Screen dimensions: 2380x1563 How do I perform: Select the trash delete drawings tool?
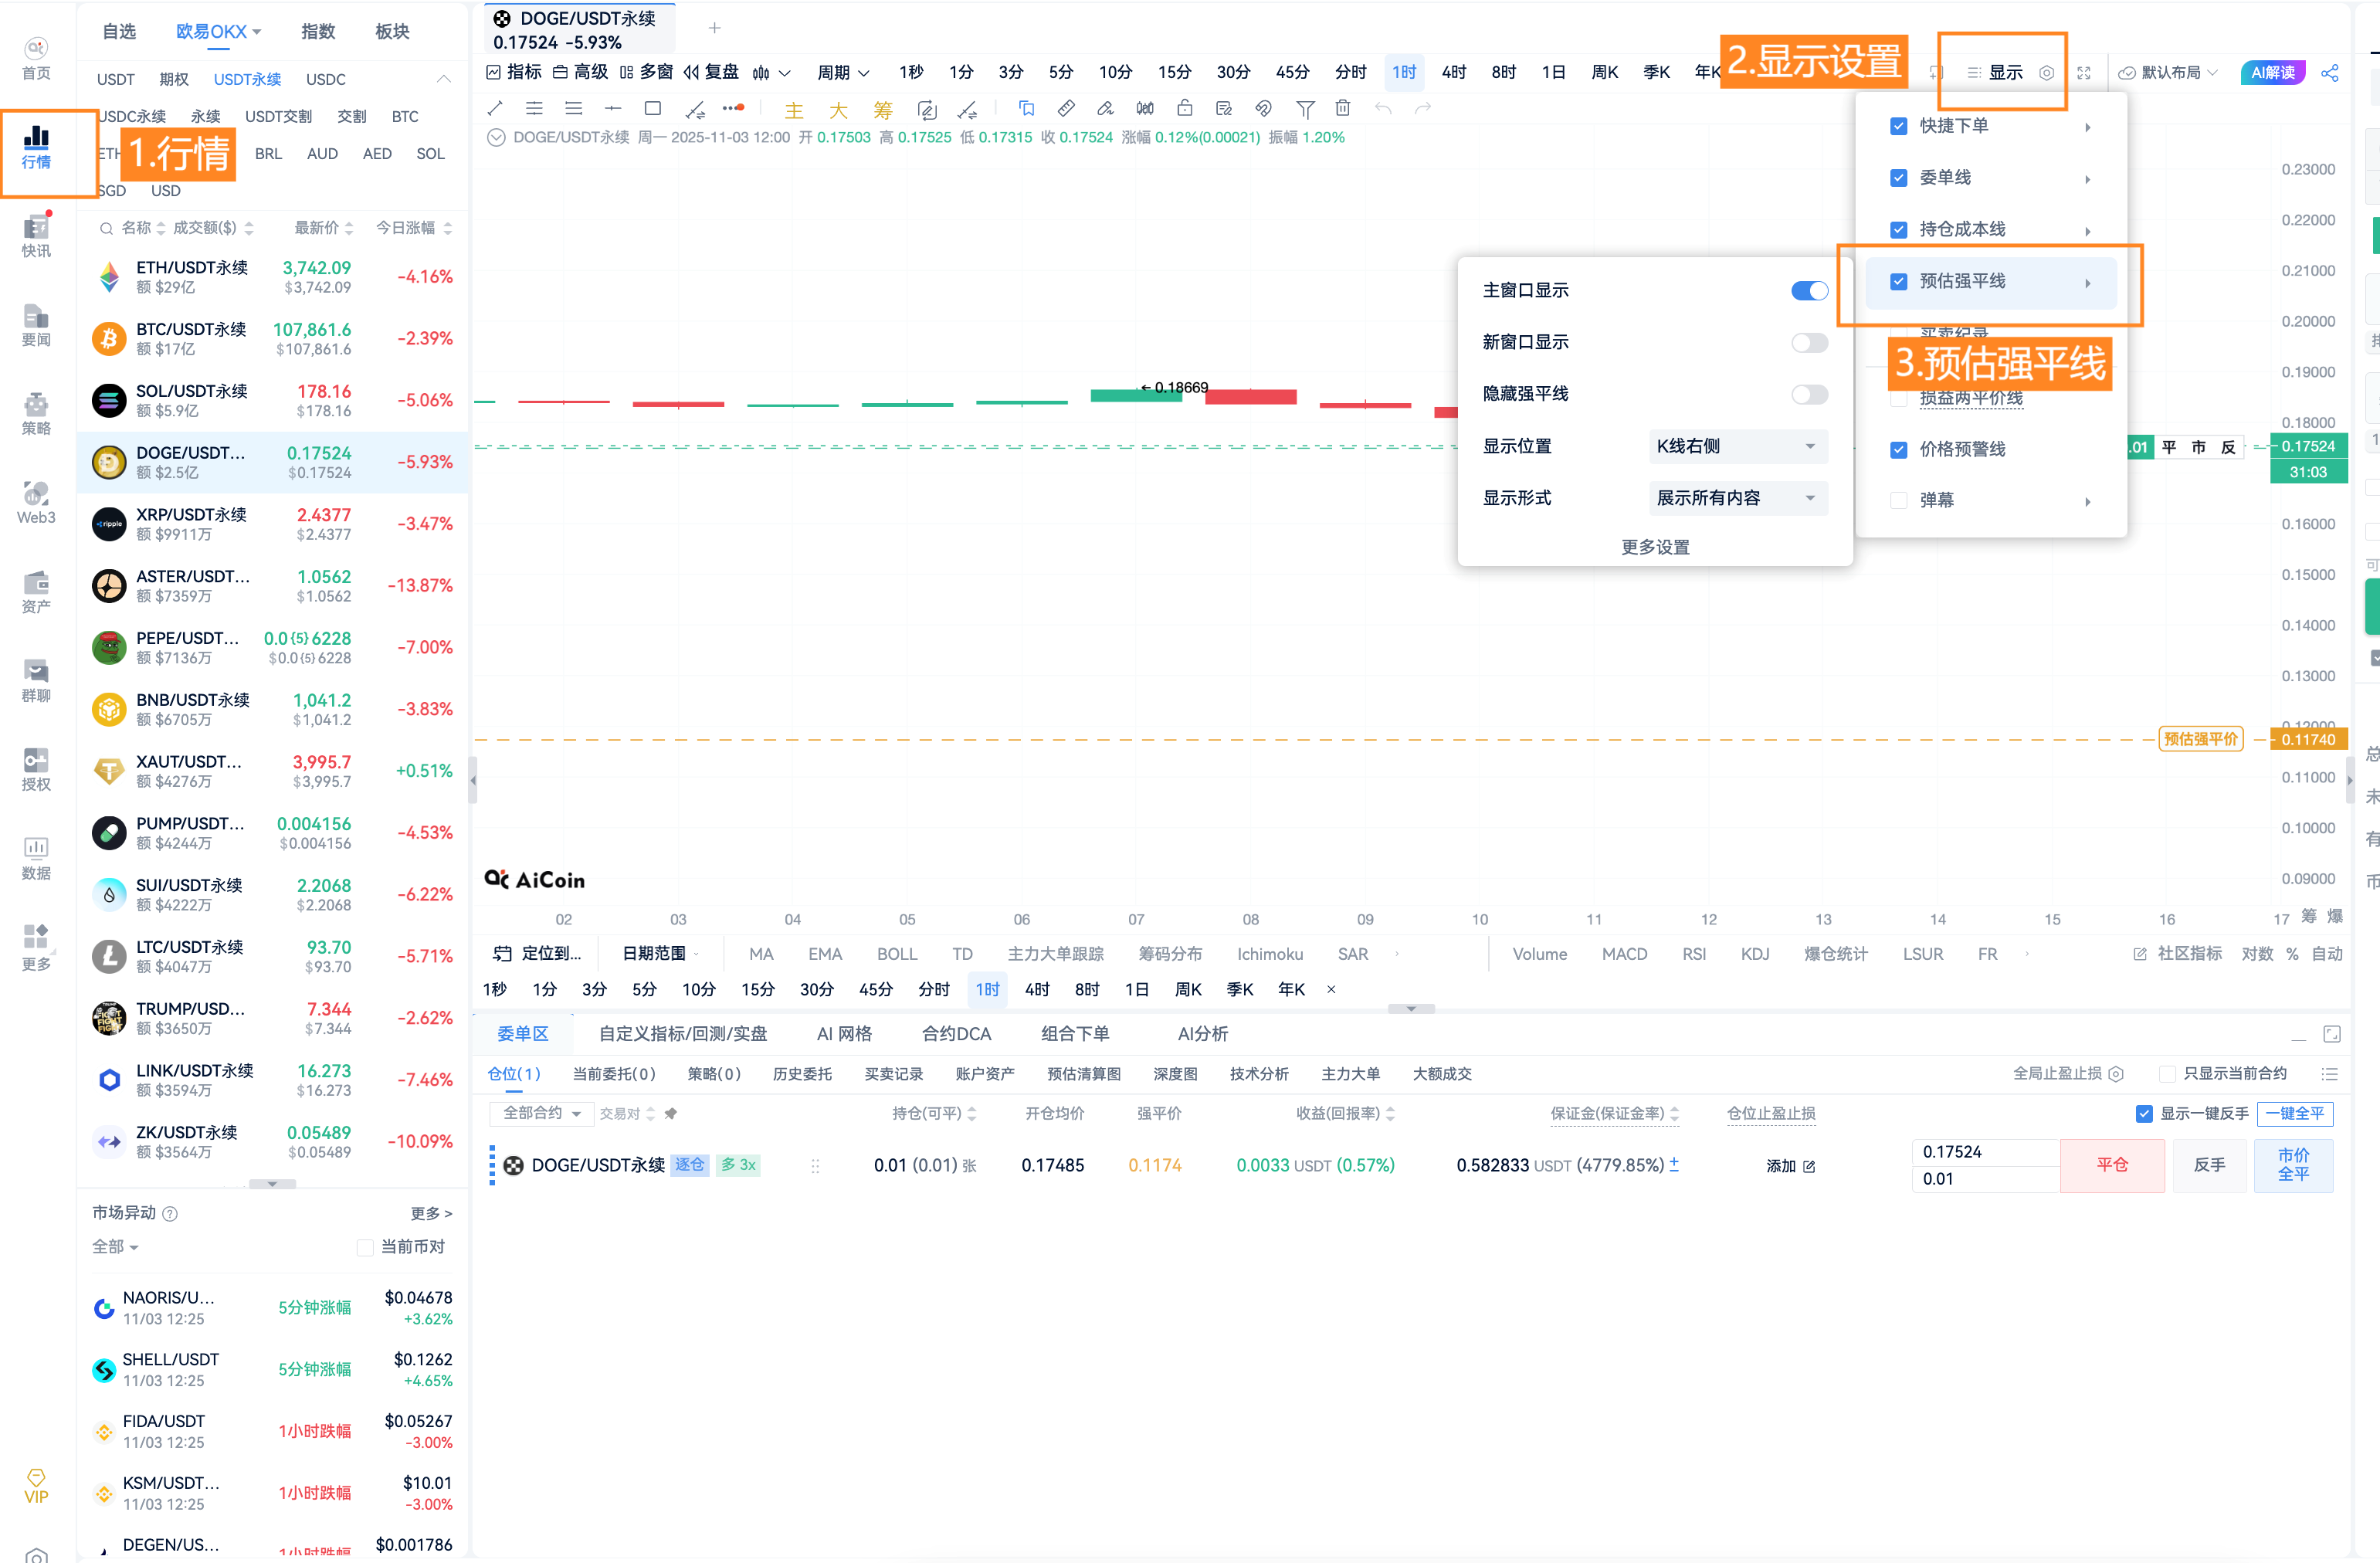tap(1343, 108)
